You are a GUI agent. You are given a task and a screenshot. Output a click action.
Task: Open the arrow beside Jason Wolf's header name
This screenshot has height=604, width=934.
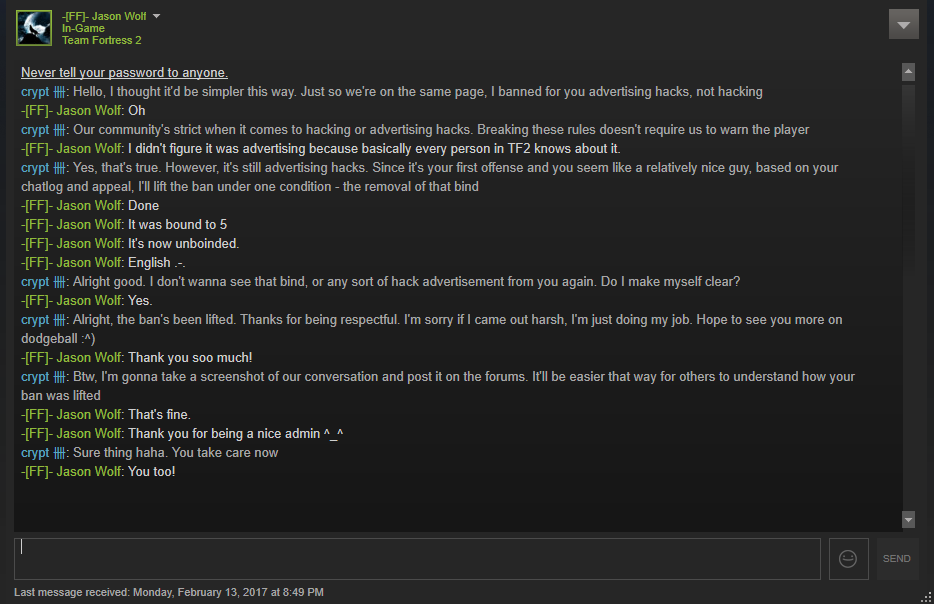tap(156, 16)
